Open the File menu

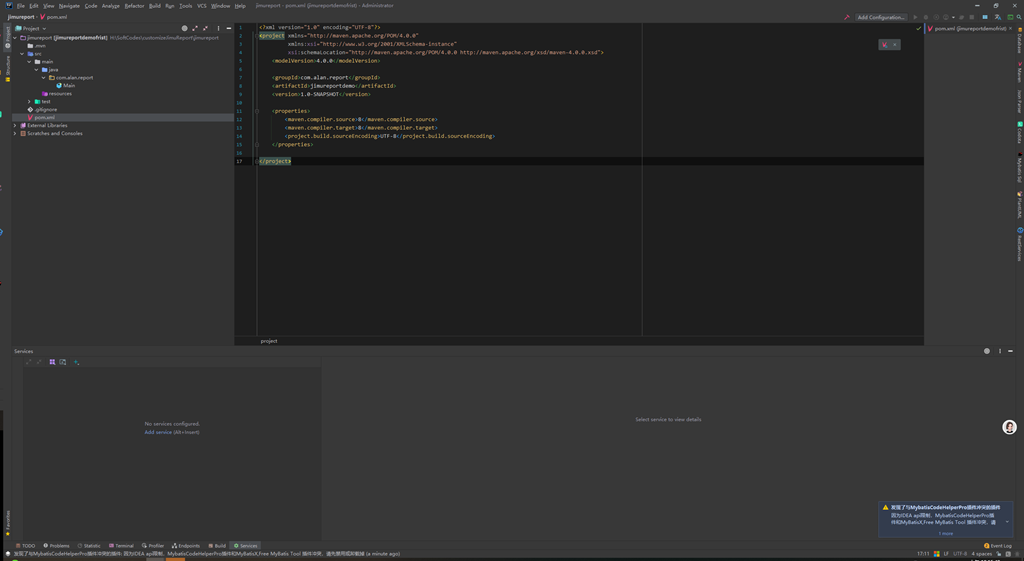(21, 6)
